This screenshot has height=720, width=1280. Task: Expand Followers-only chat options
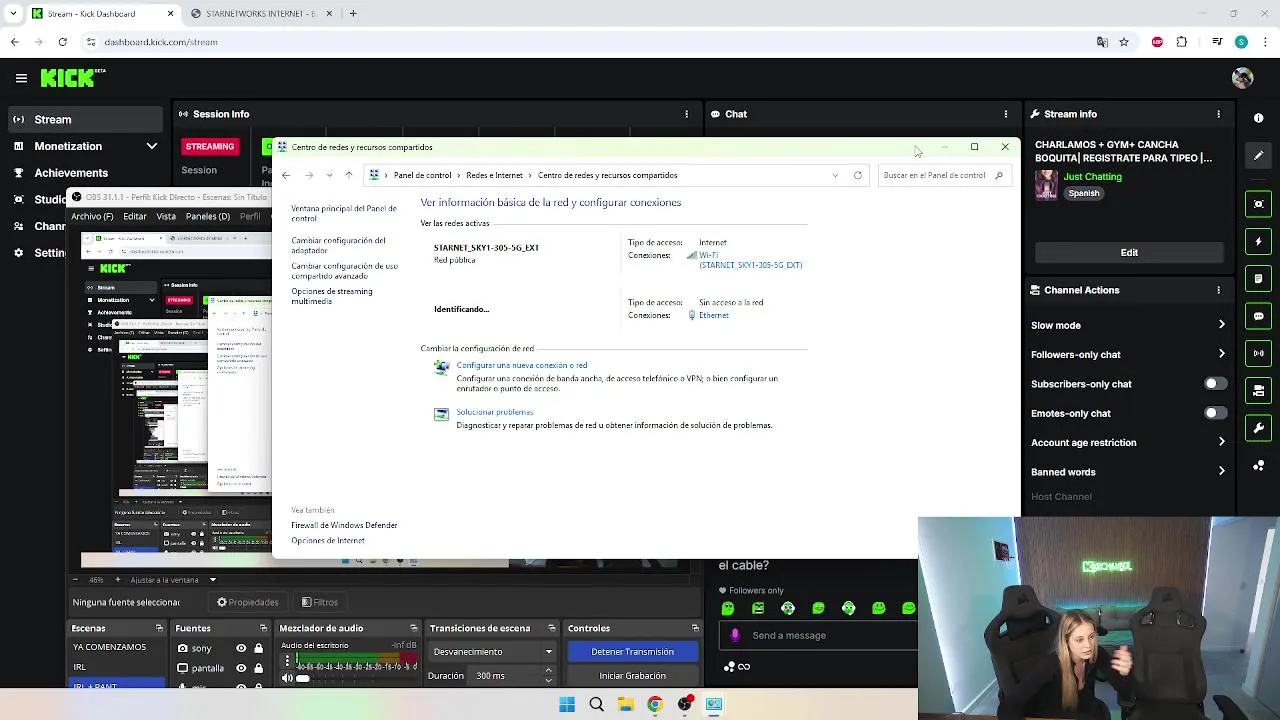[1221, 354]
